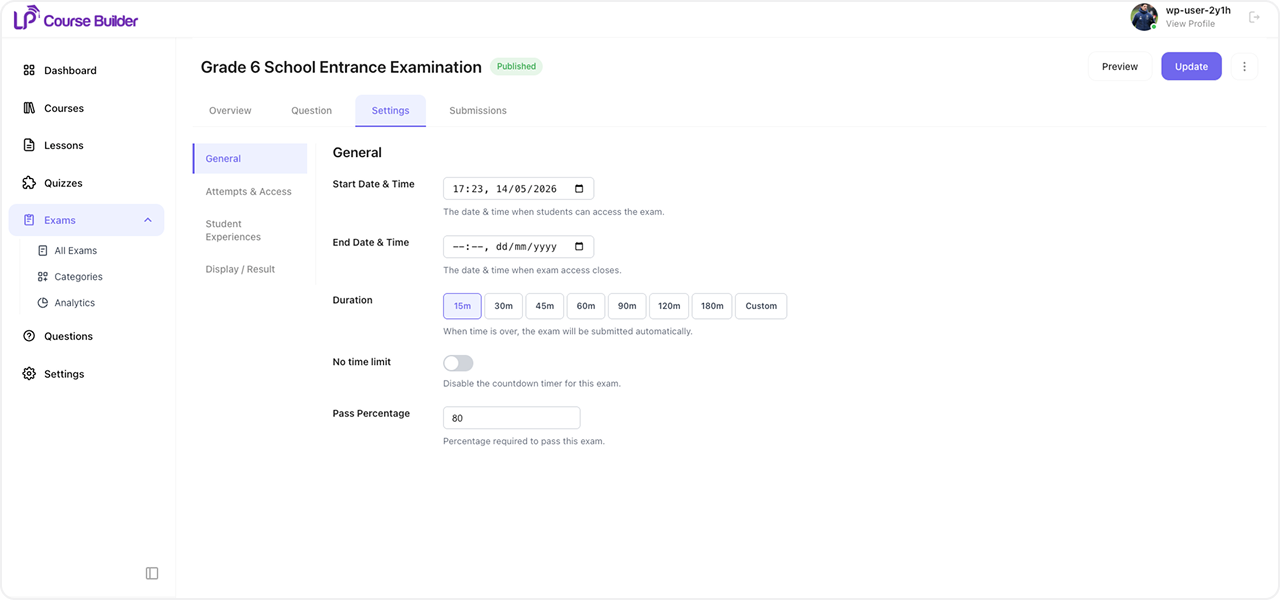Choose the Custom duration option

point(761,306)
